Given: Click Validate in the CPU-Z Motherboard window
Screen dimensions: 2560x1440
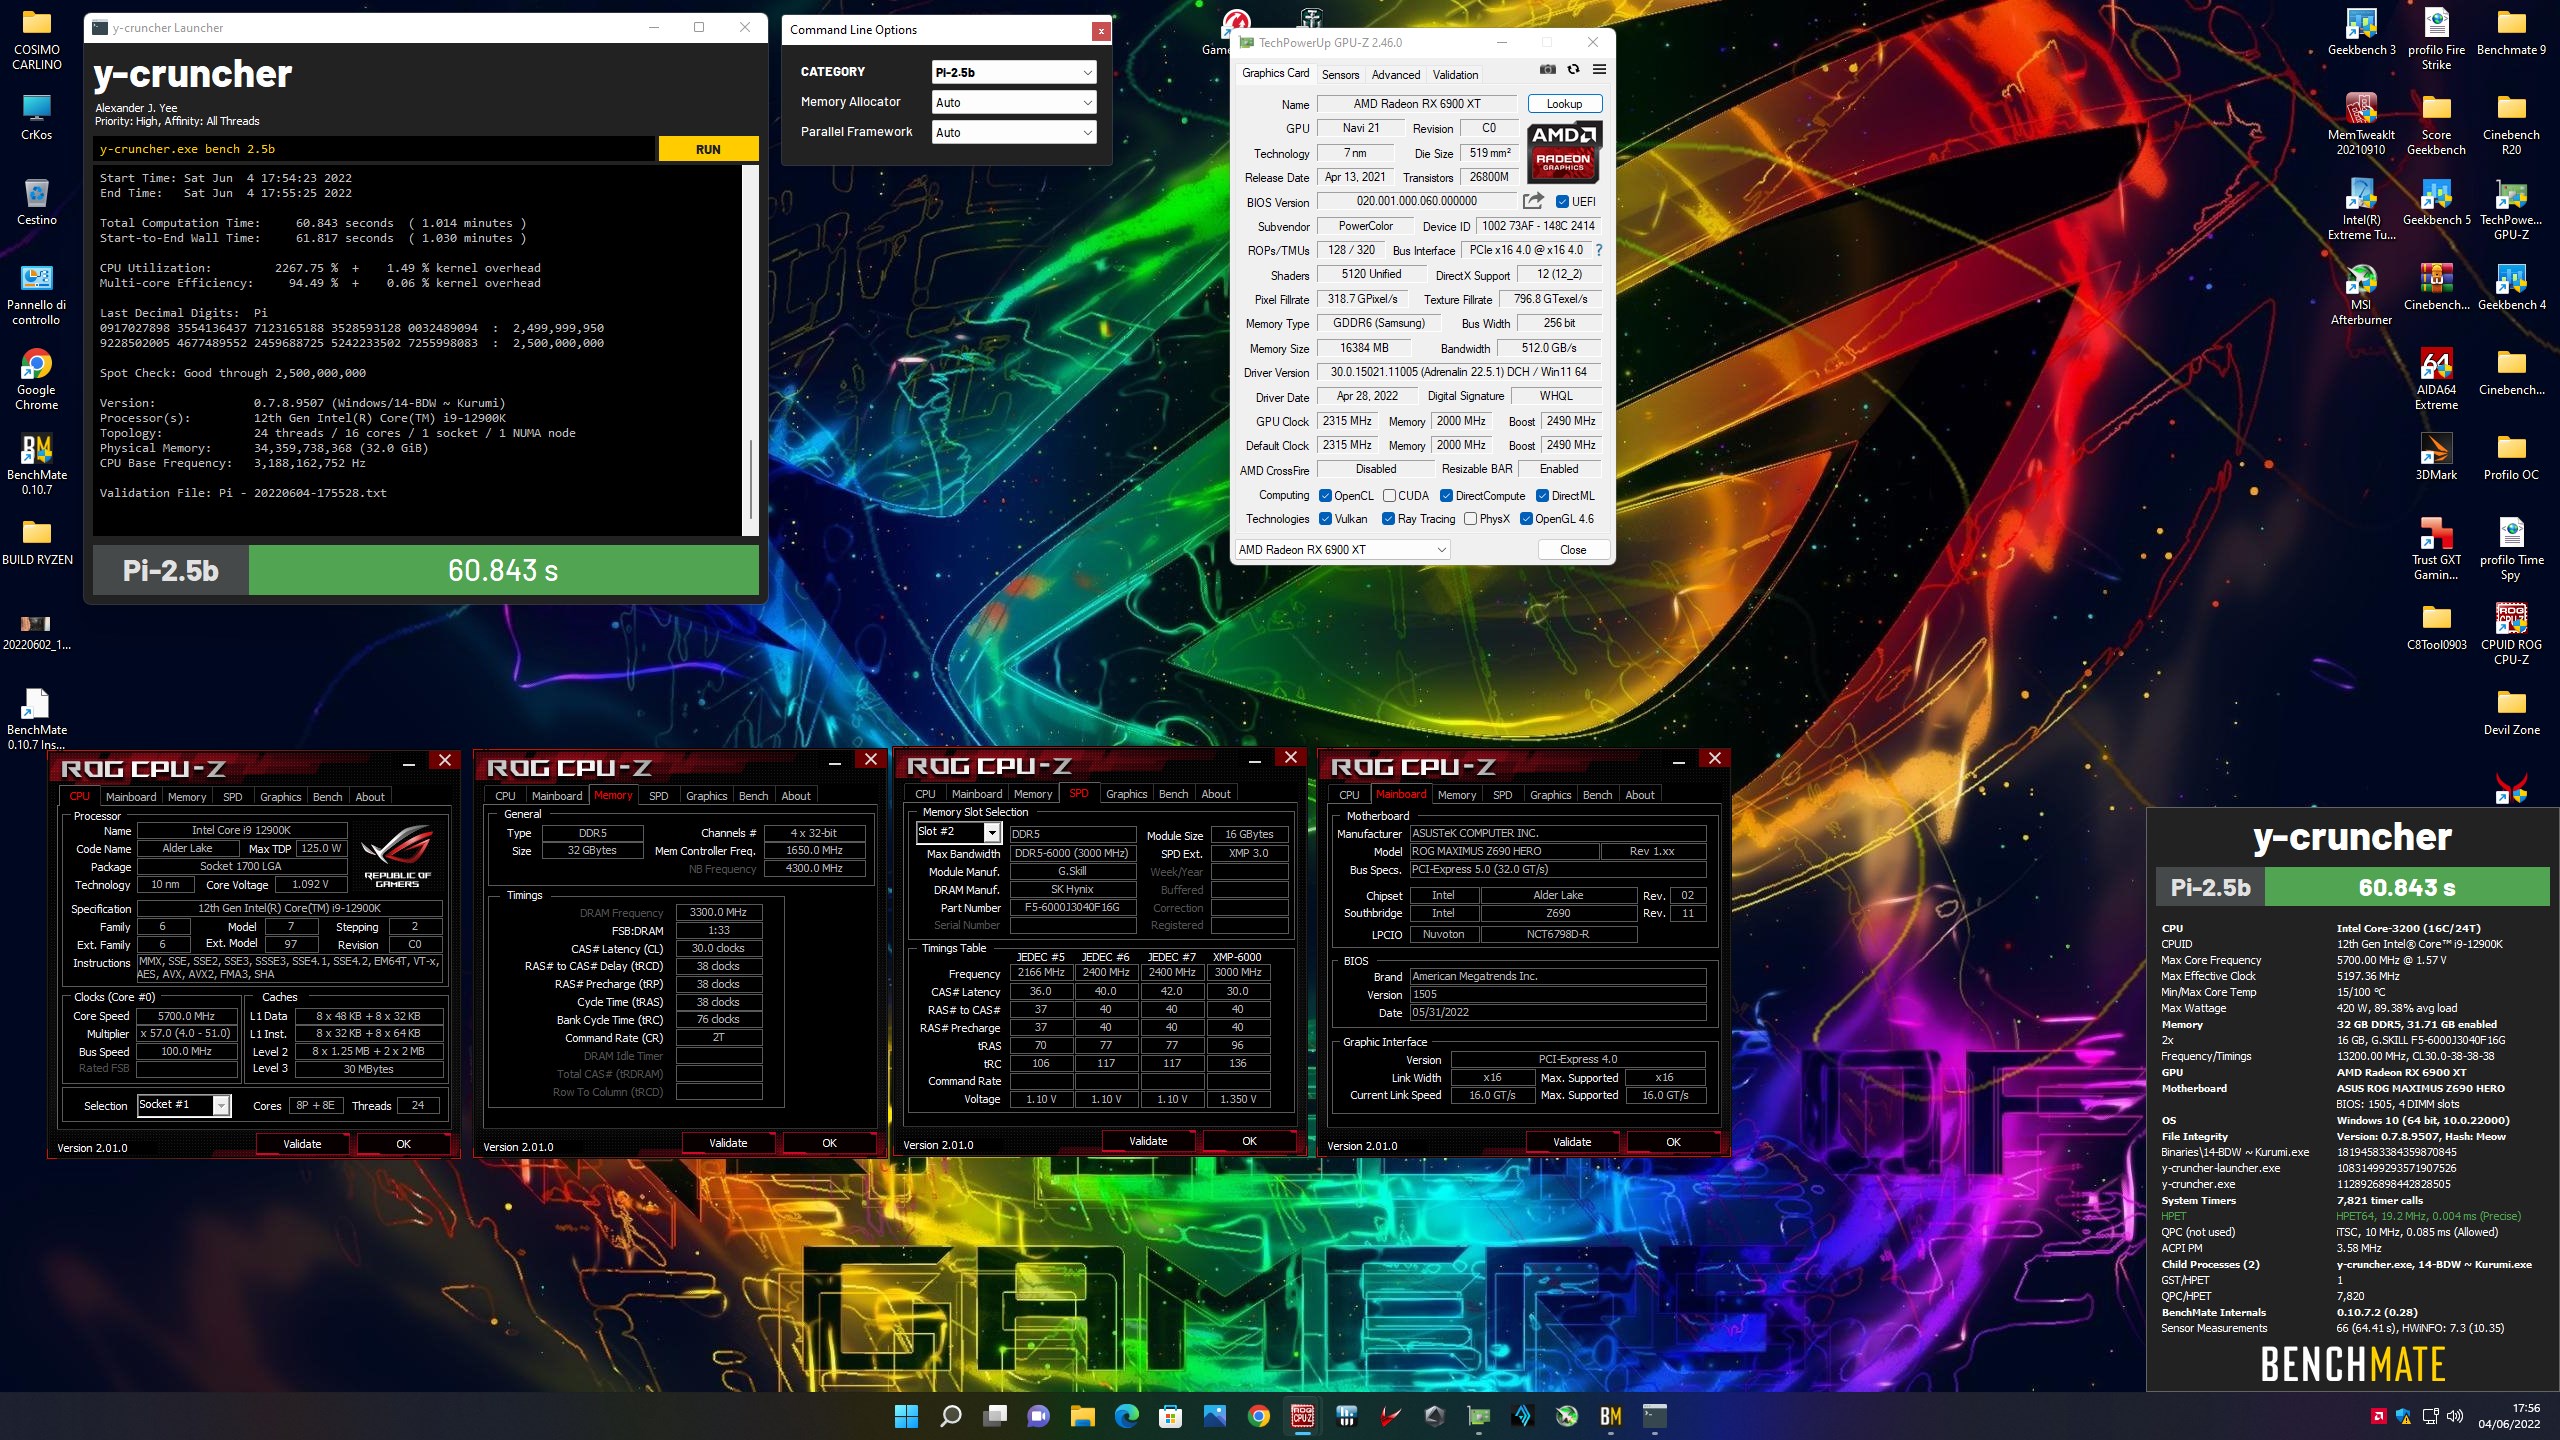Looking at the screenshot, I should [1572, 1142].
